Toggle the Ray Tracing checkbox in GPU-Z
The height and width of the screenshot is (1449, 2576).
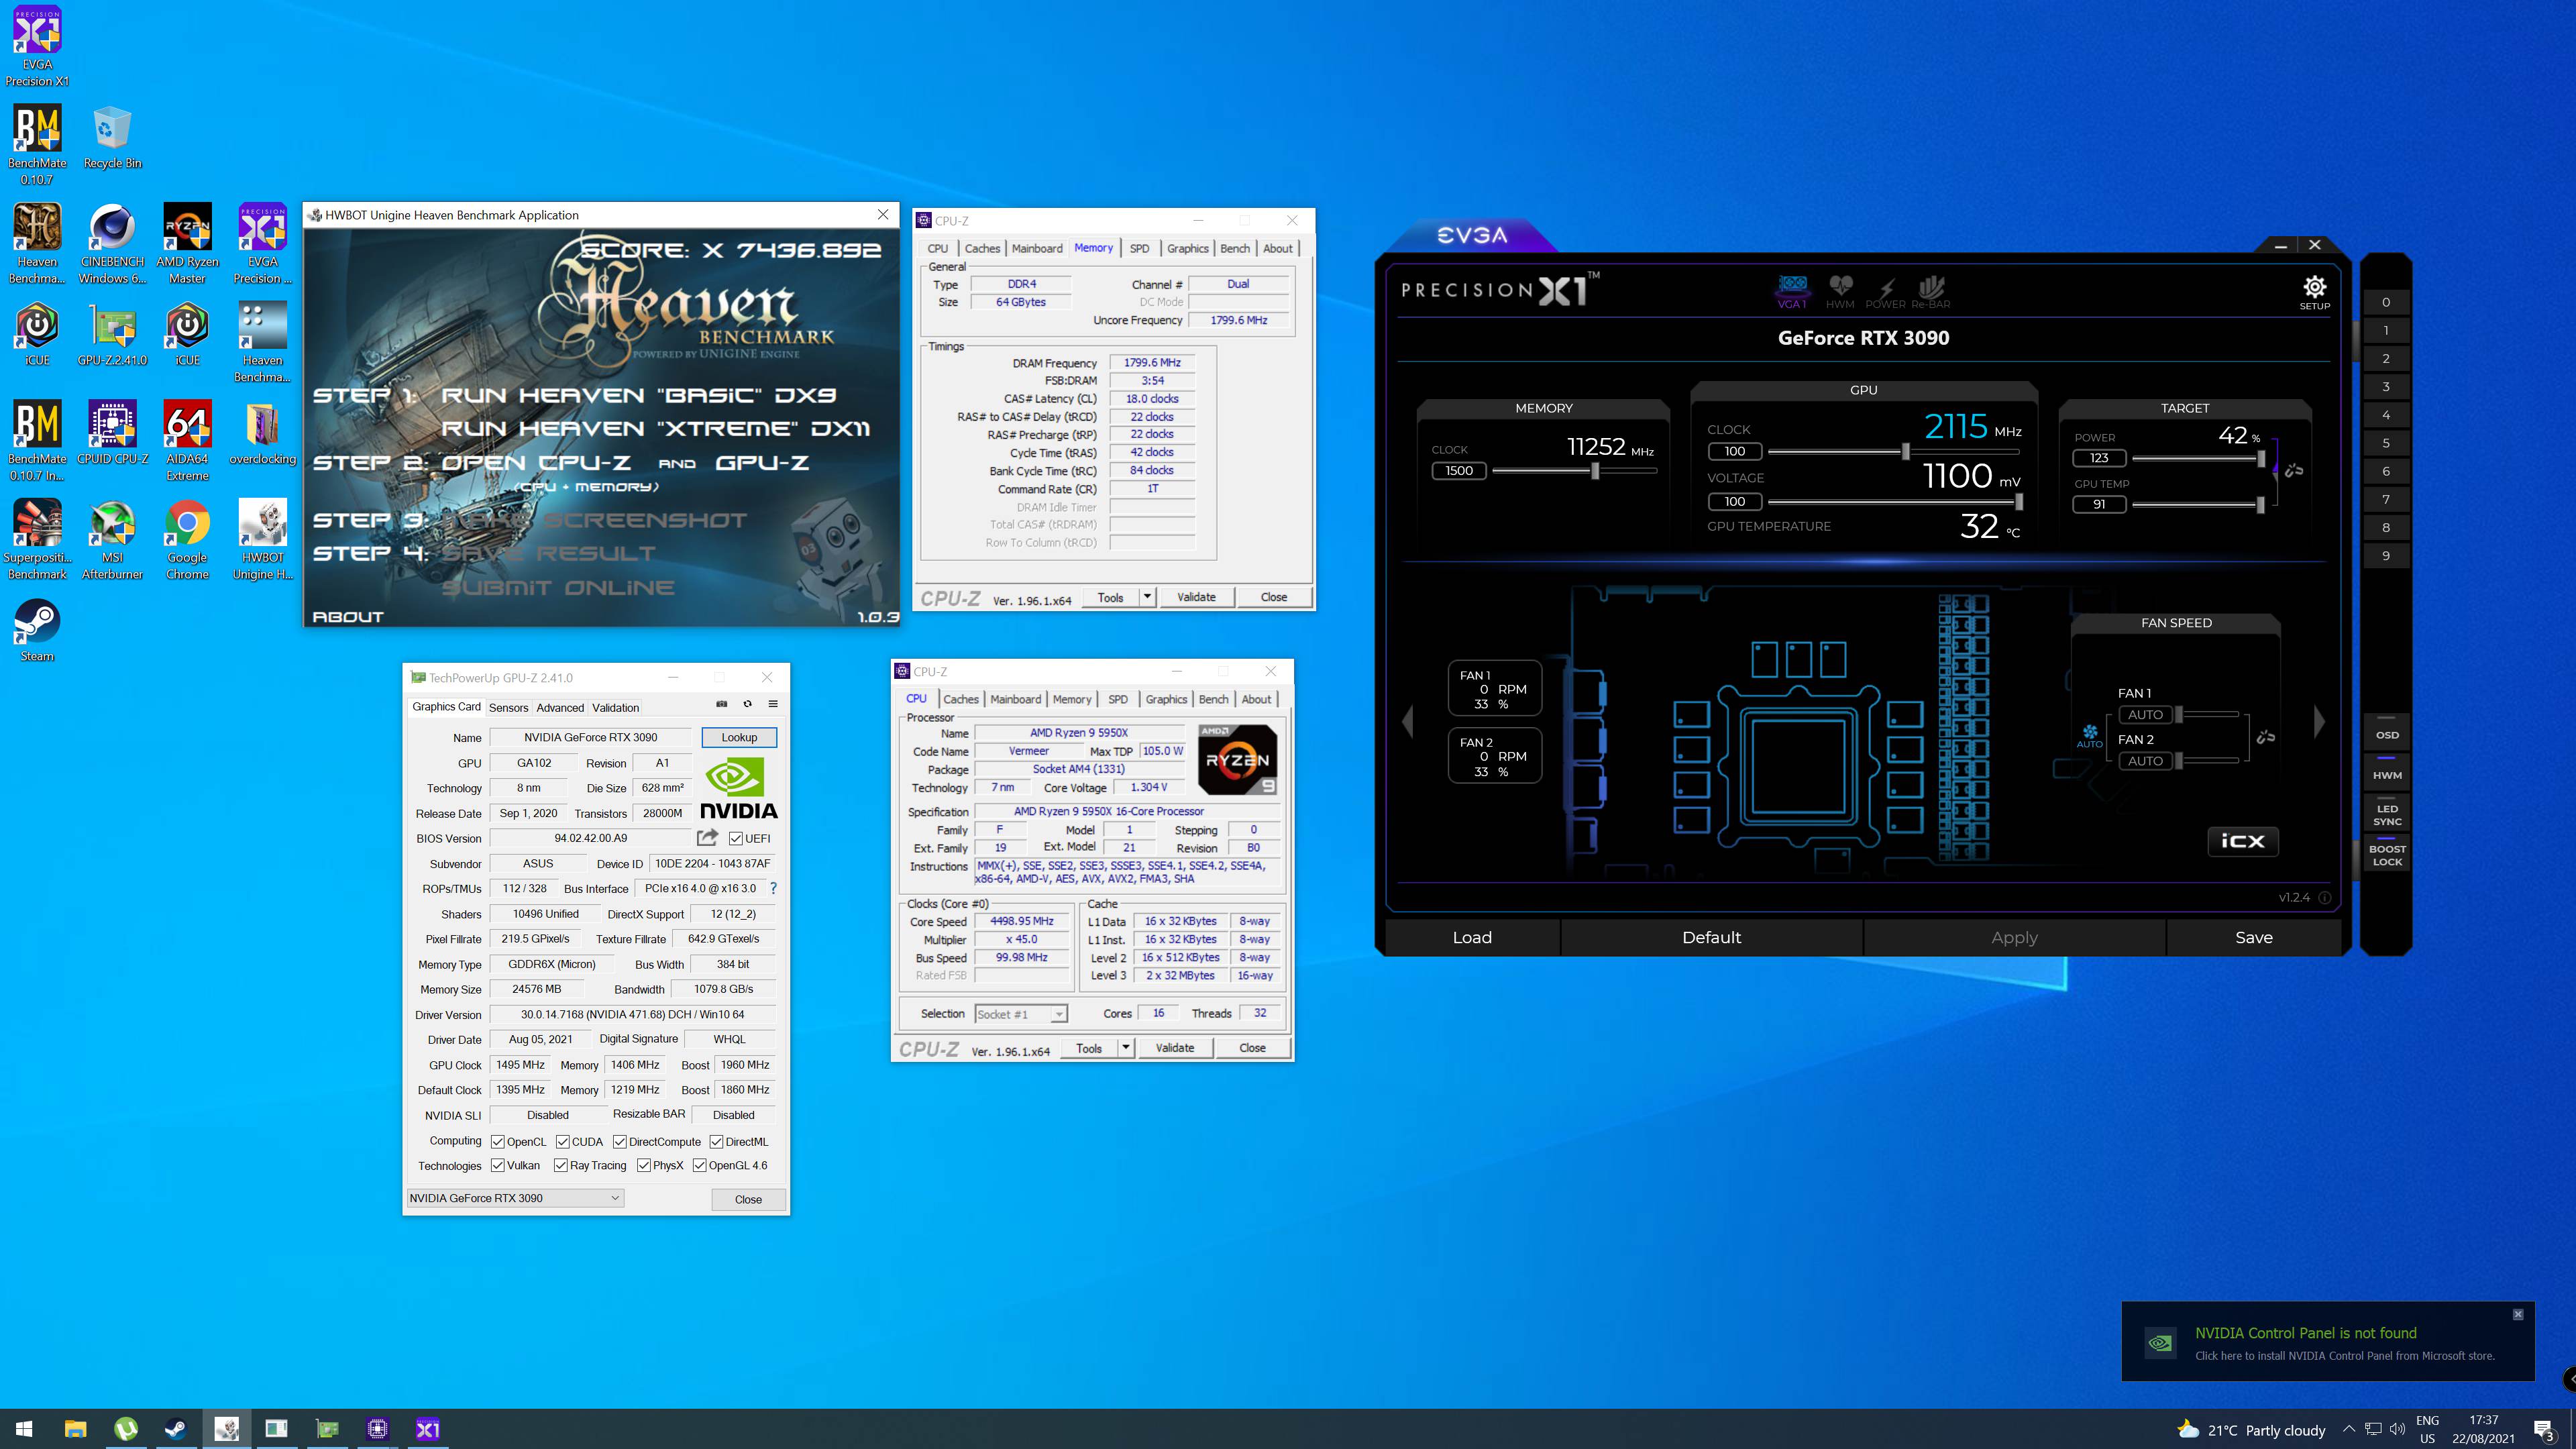tap(561, 1165)
